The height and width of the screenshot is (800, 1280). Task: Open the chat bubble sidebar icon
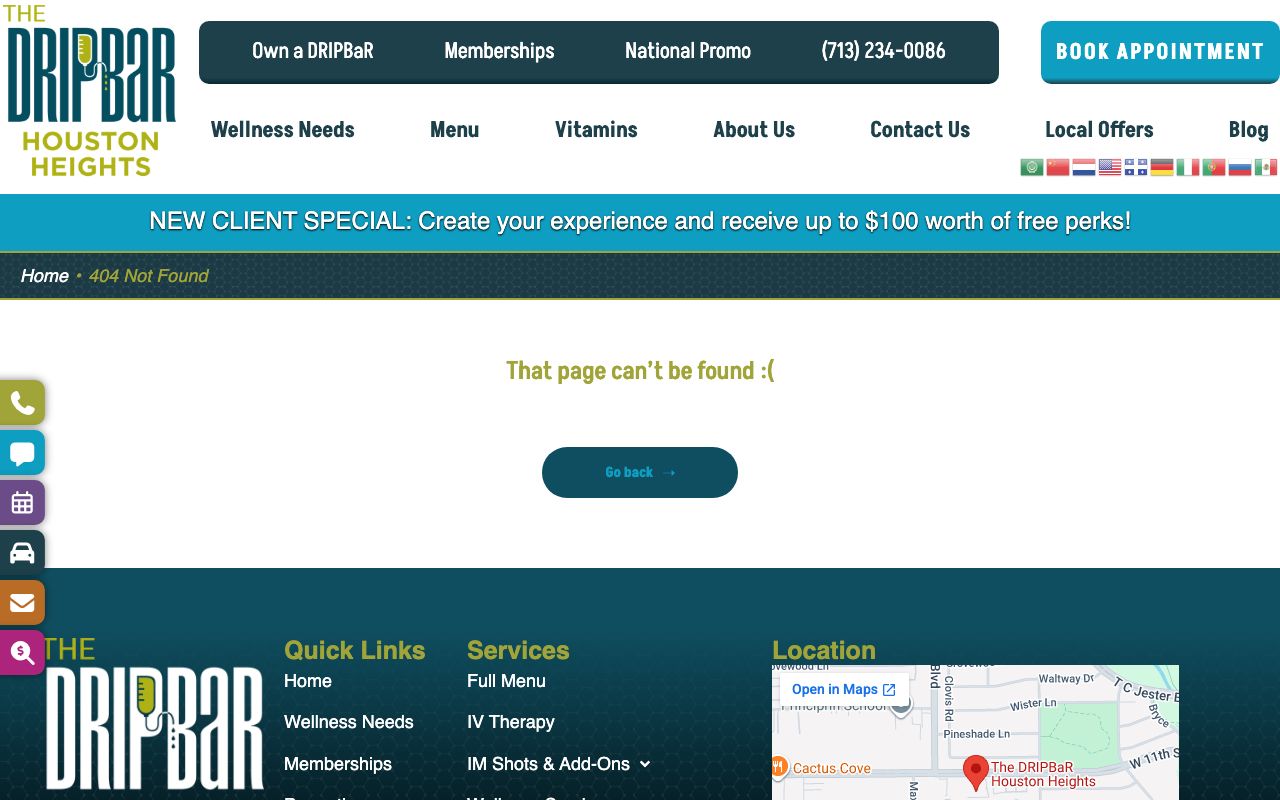pos(22,453)
